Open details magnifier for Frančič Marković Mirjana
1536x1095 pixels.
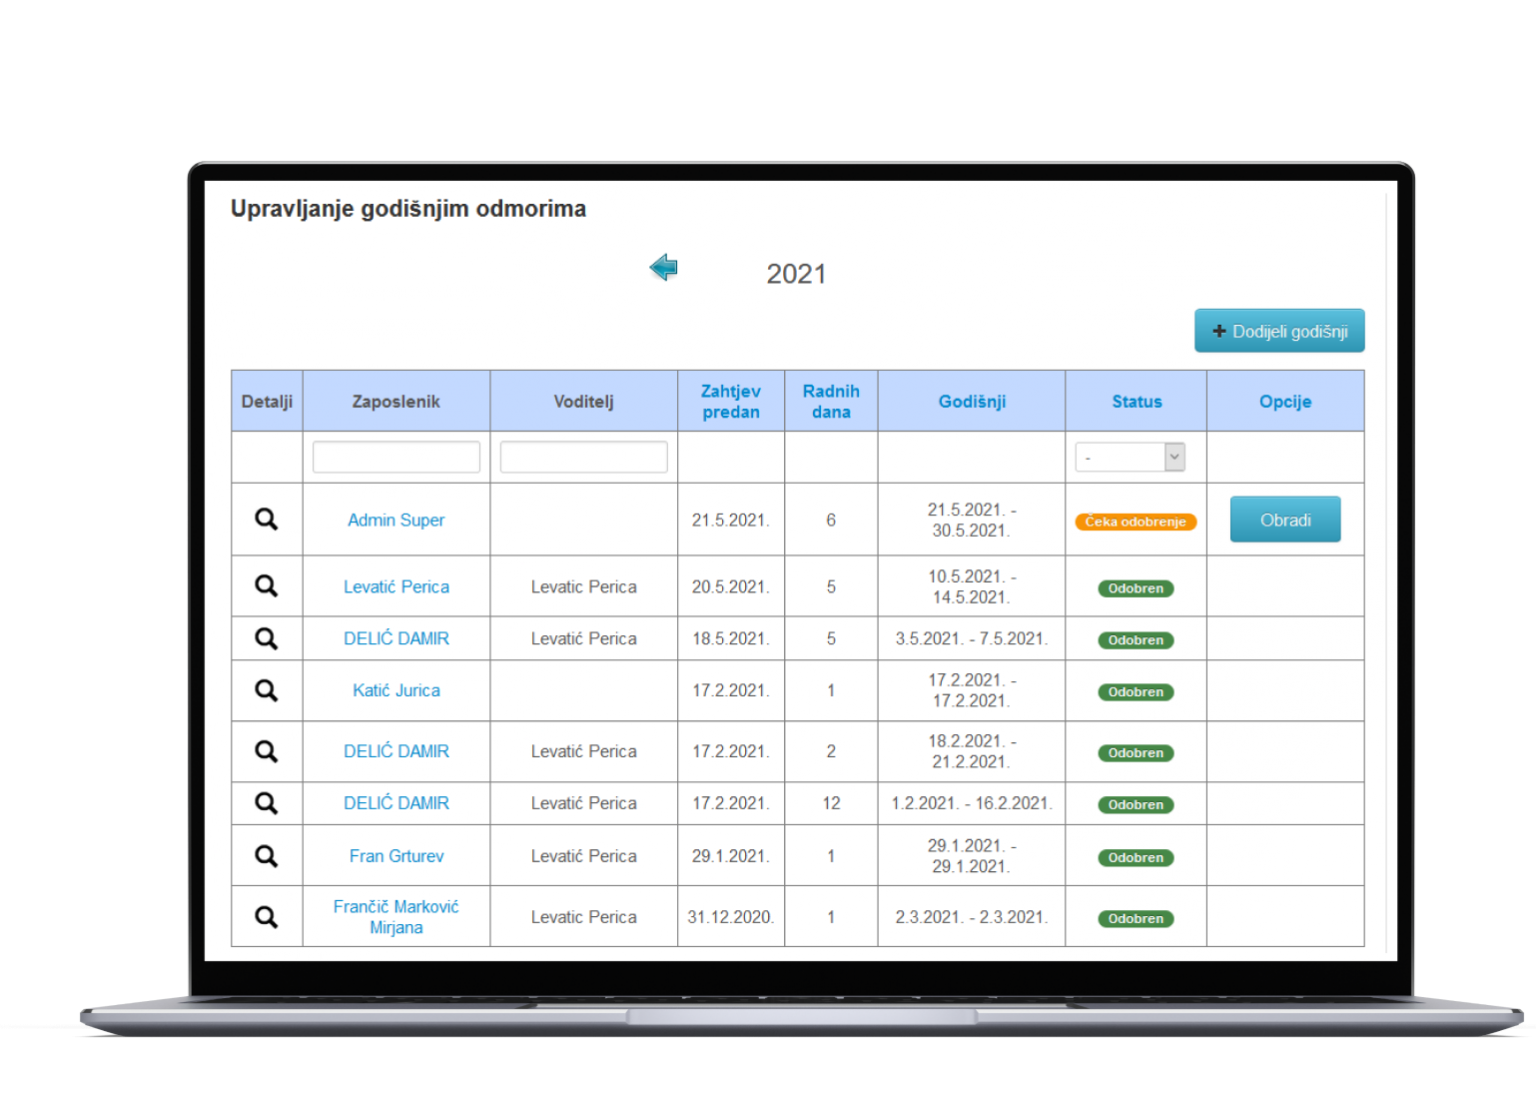point(266,917)
